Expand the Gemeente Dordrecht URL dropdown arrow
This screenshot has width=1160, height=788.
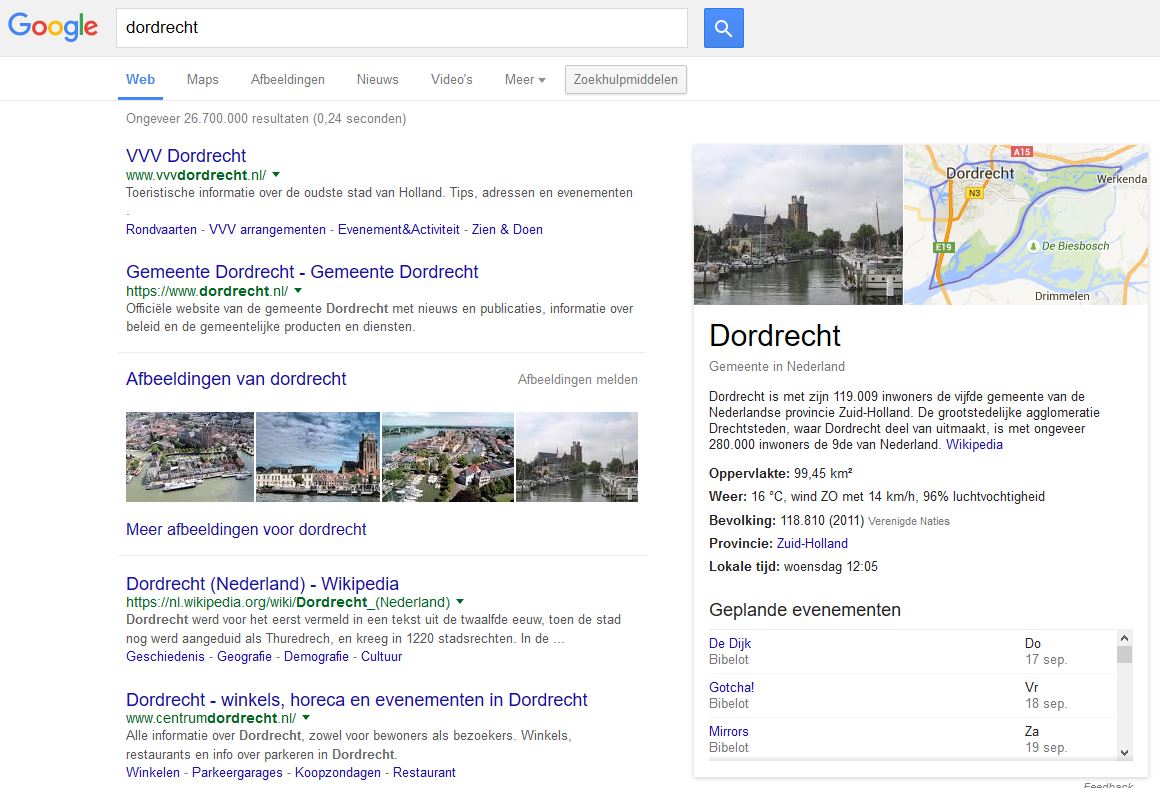point(298,291)
